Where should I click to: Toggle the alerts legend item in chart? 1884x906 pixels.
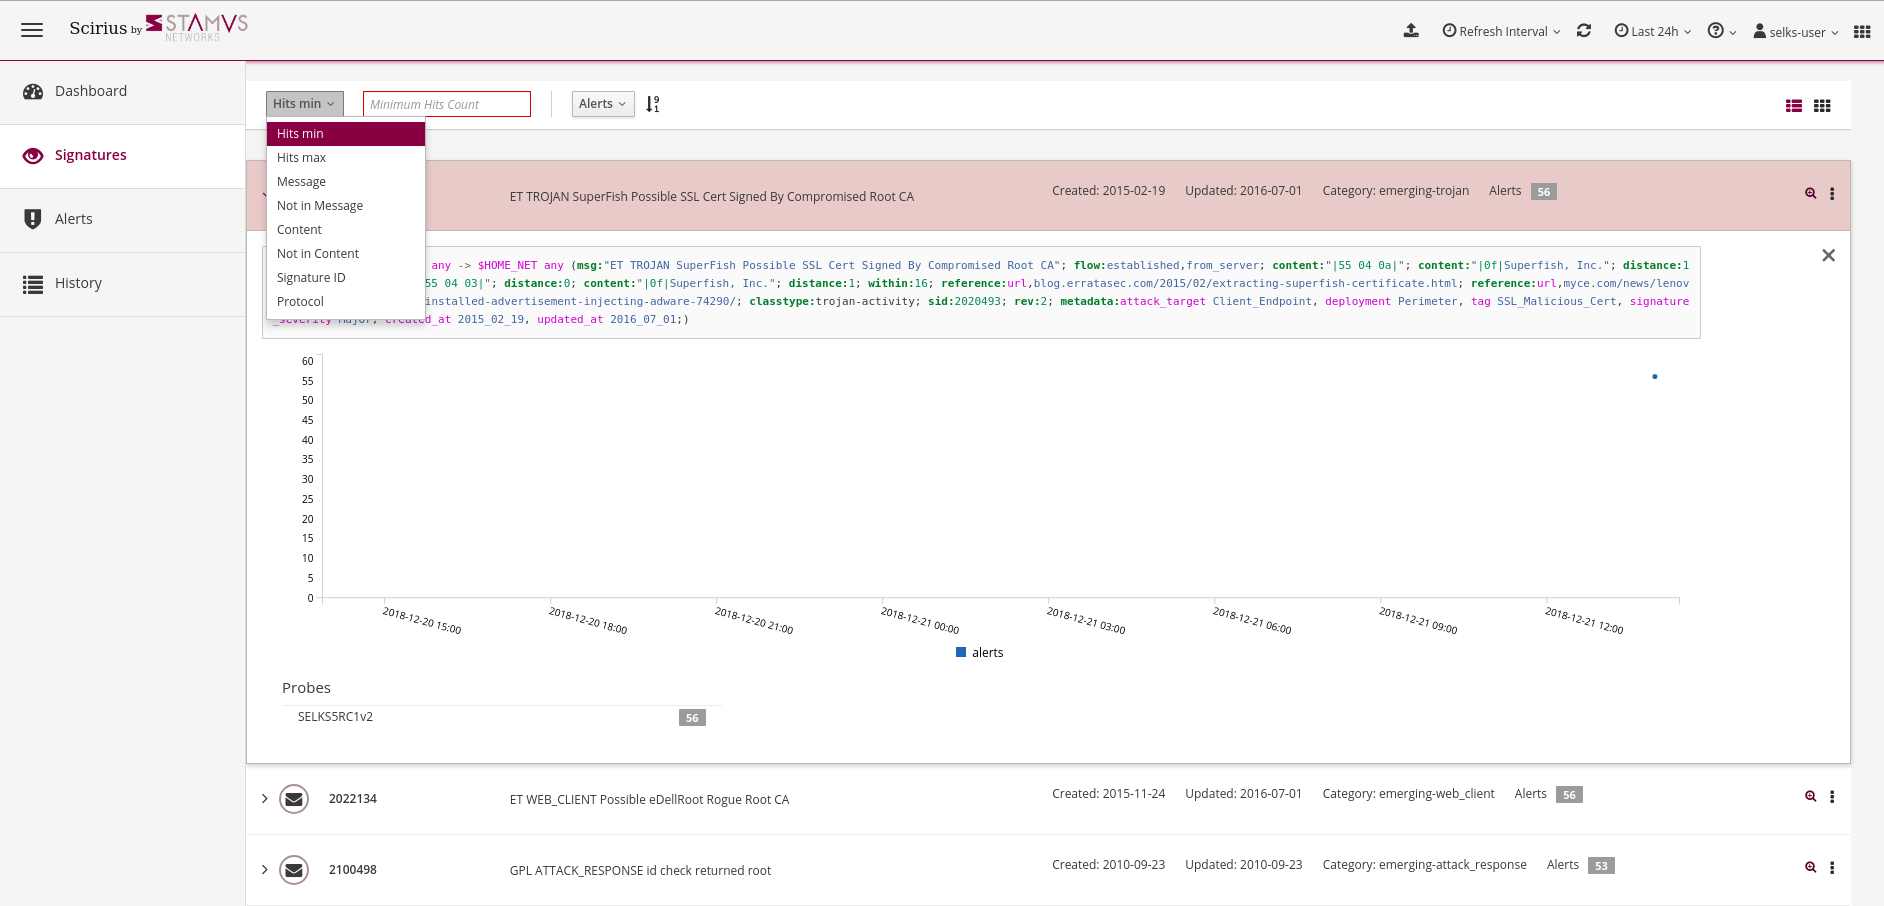(x=979, y=653)
